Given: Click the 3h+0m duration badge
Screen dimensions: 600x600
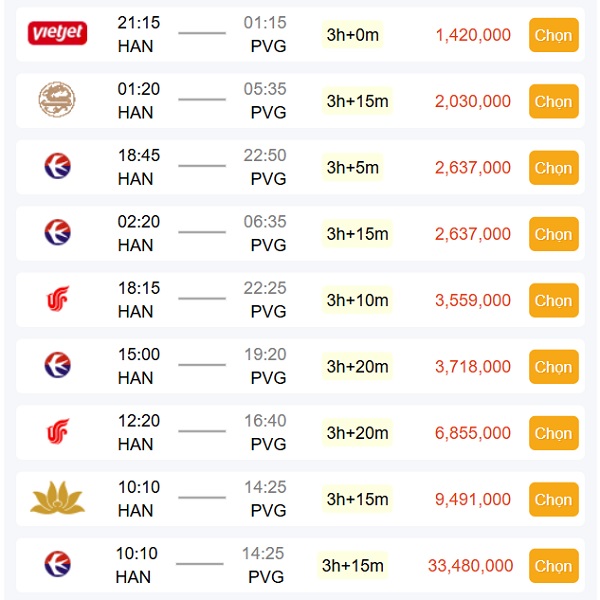Looking at the screenshot, I should 353,35.
